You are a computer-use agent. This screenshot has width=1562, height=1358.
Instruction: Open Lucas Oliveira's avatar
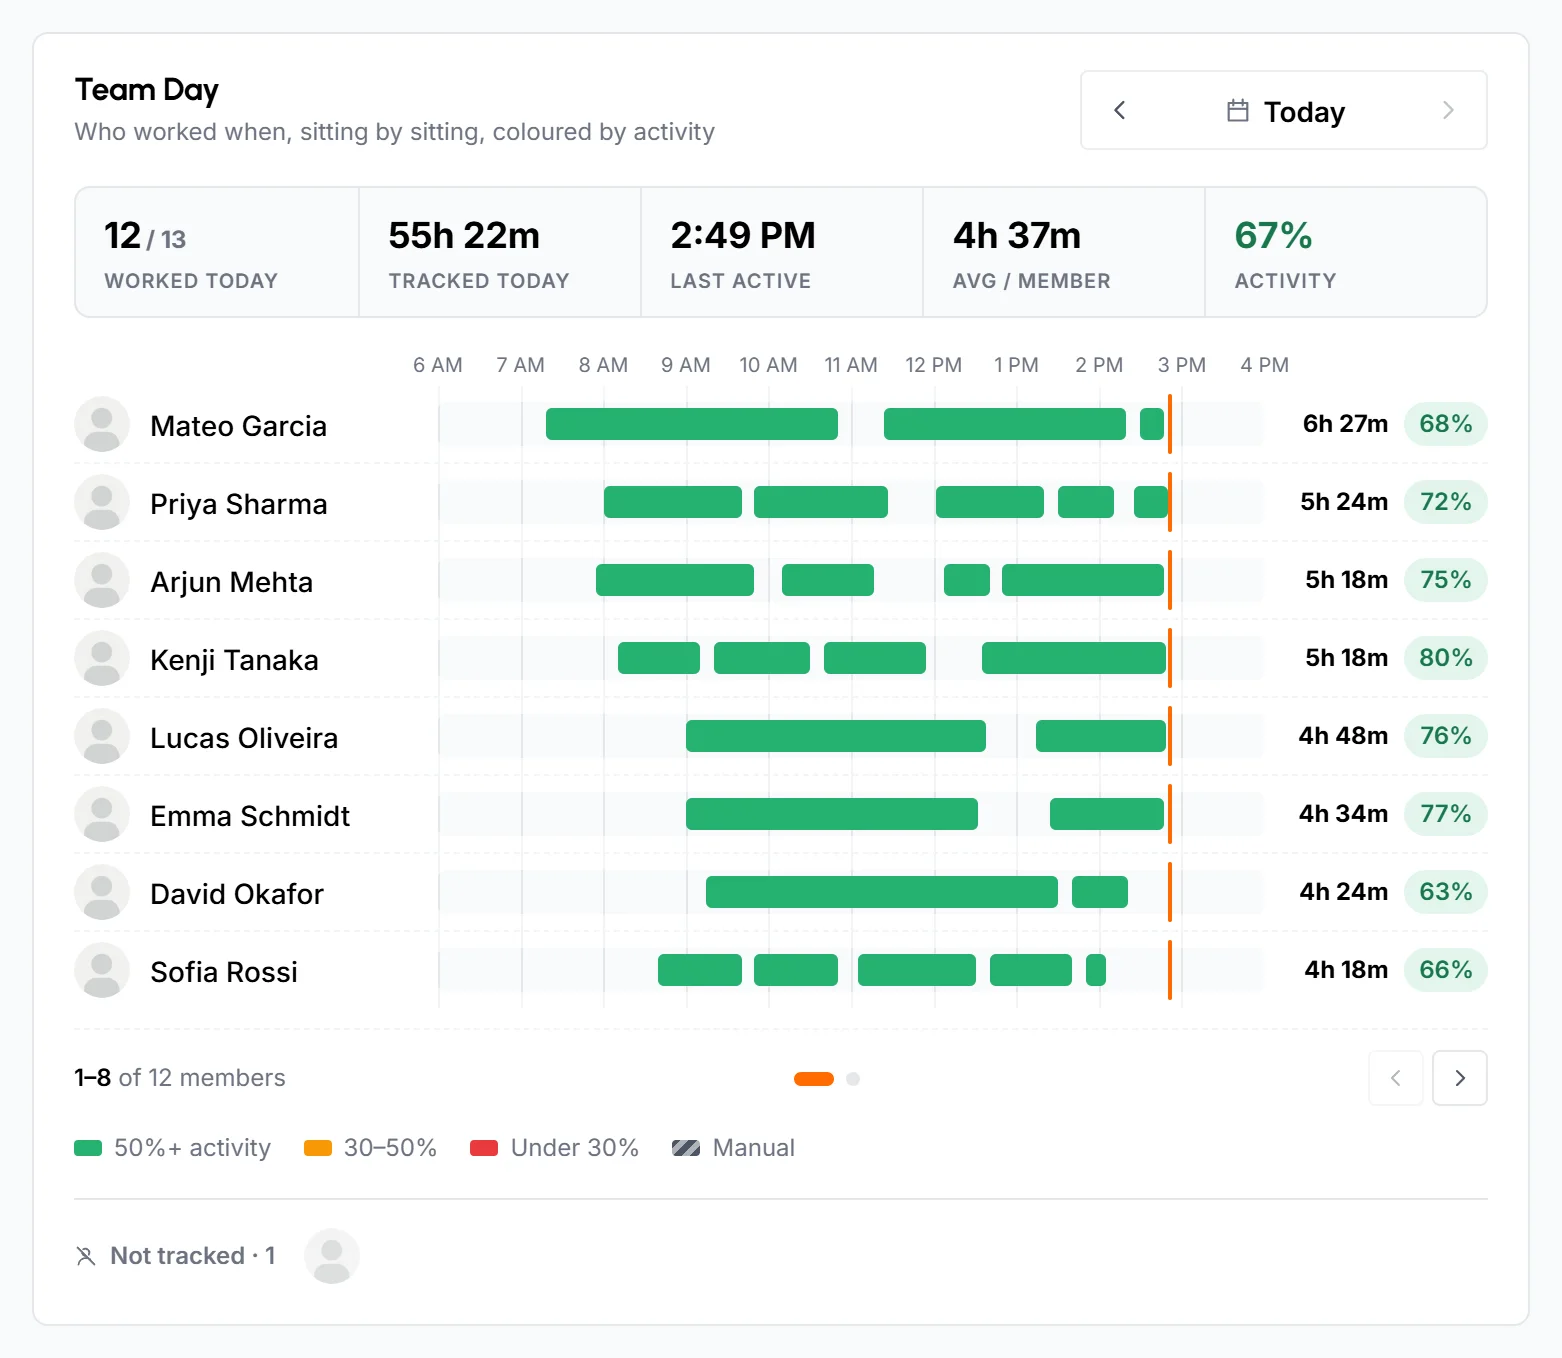click(102, 736)
